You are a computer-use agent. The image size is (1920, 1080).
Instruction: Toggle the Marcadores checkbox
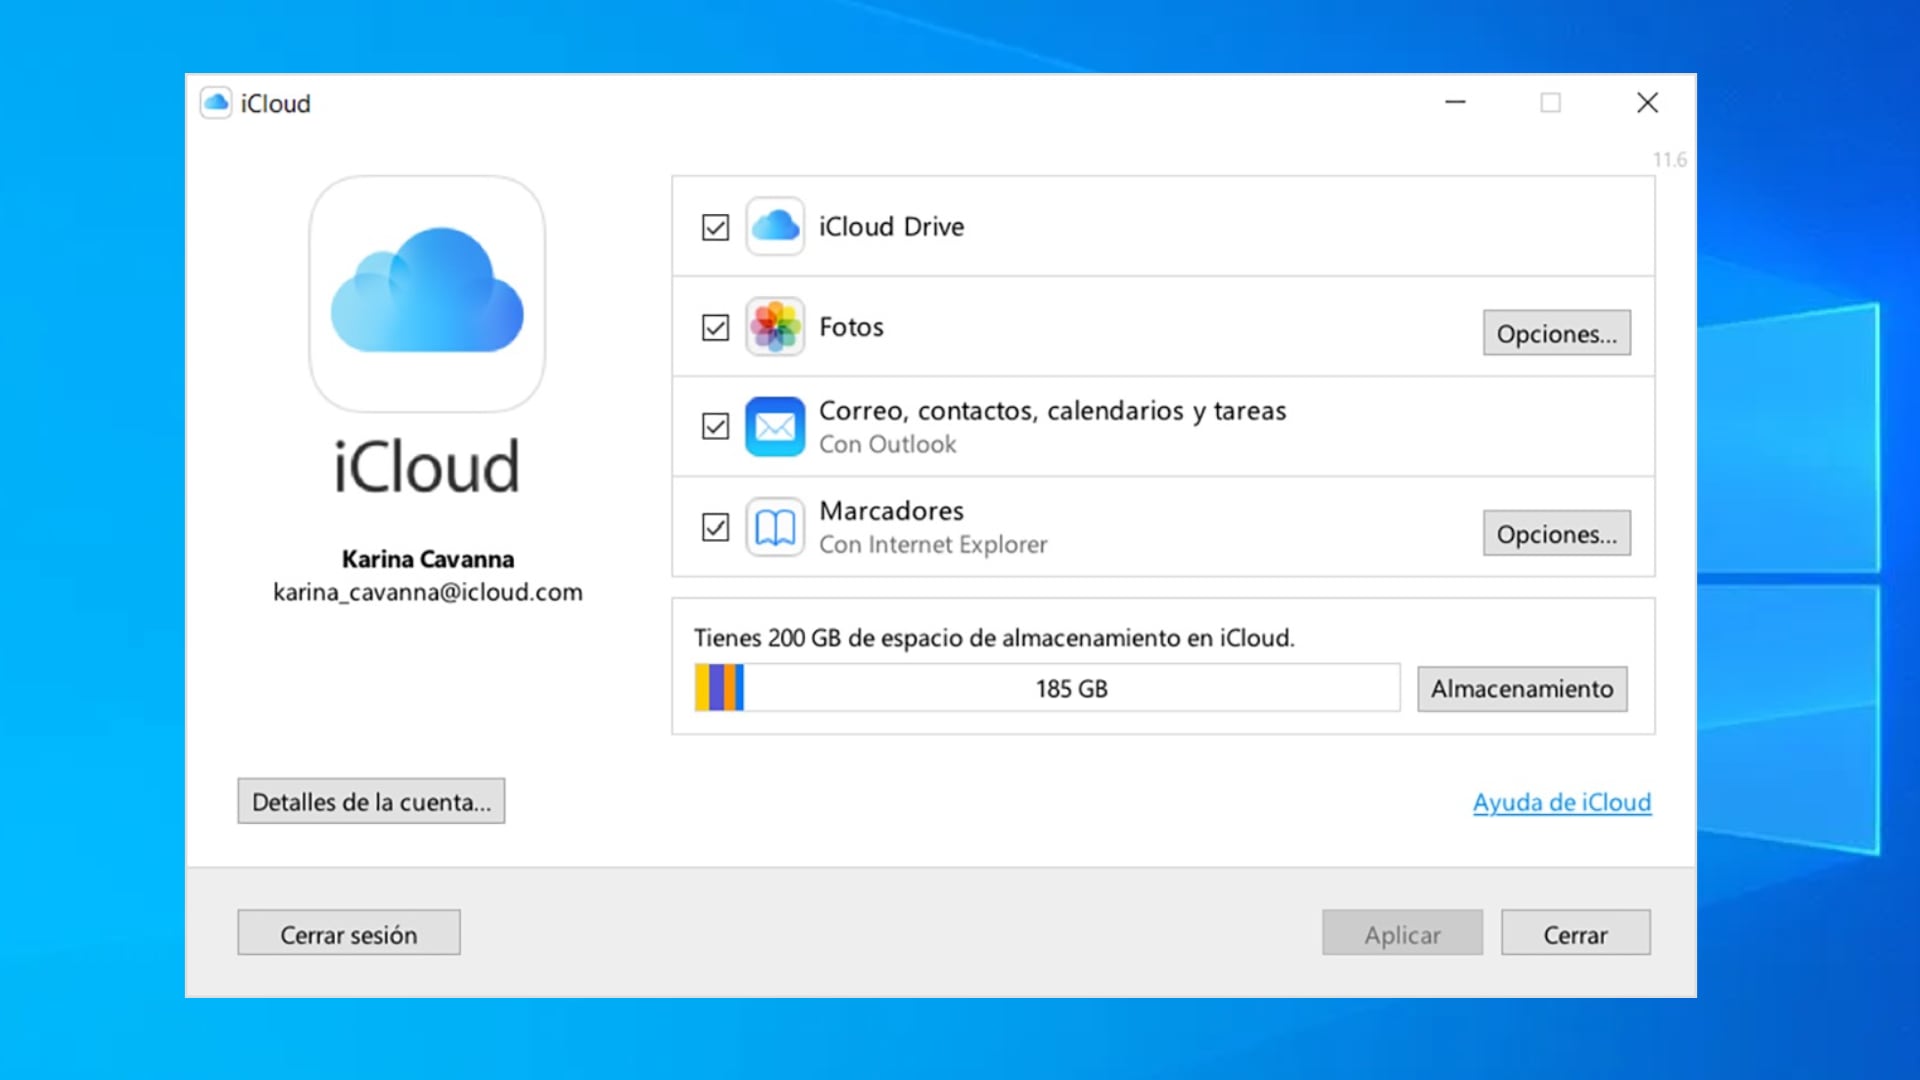[x=715, y=527]
